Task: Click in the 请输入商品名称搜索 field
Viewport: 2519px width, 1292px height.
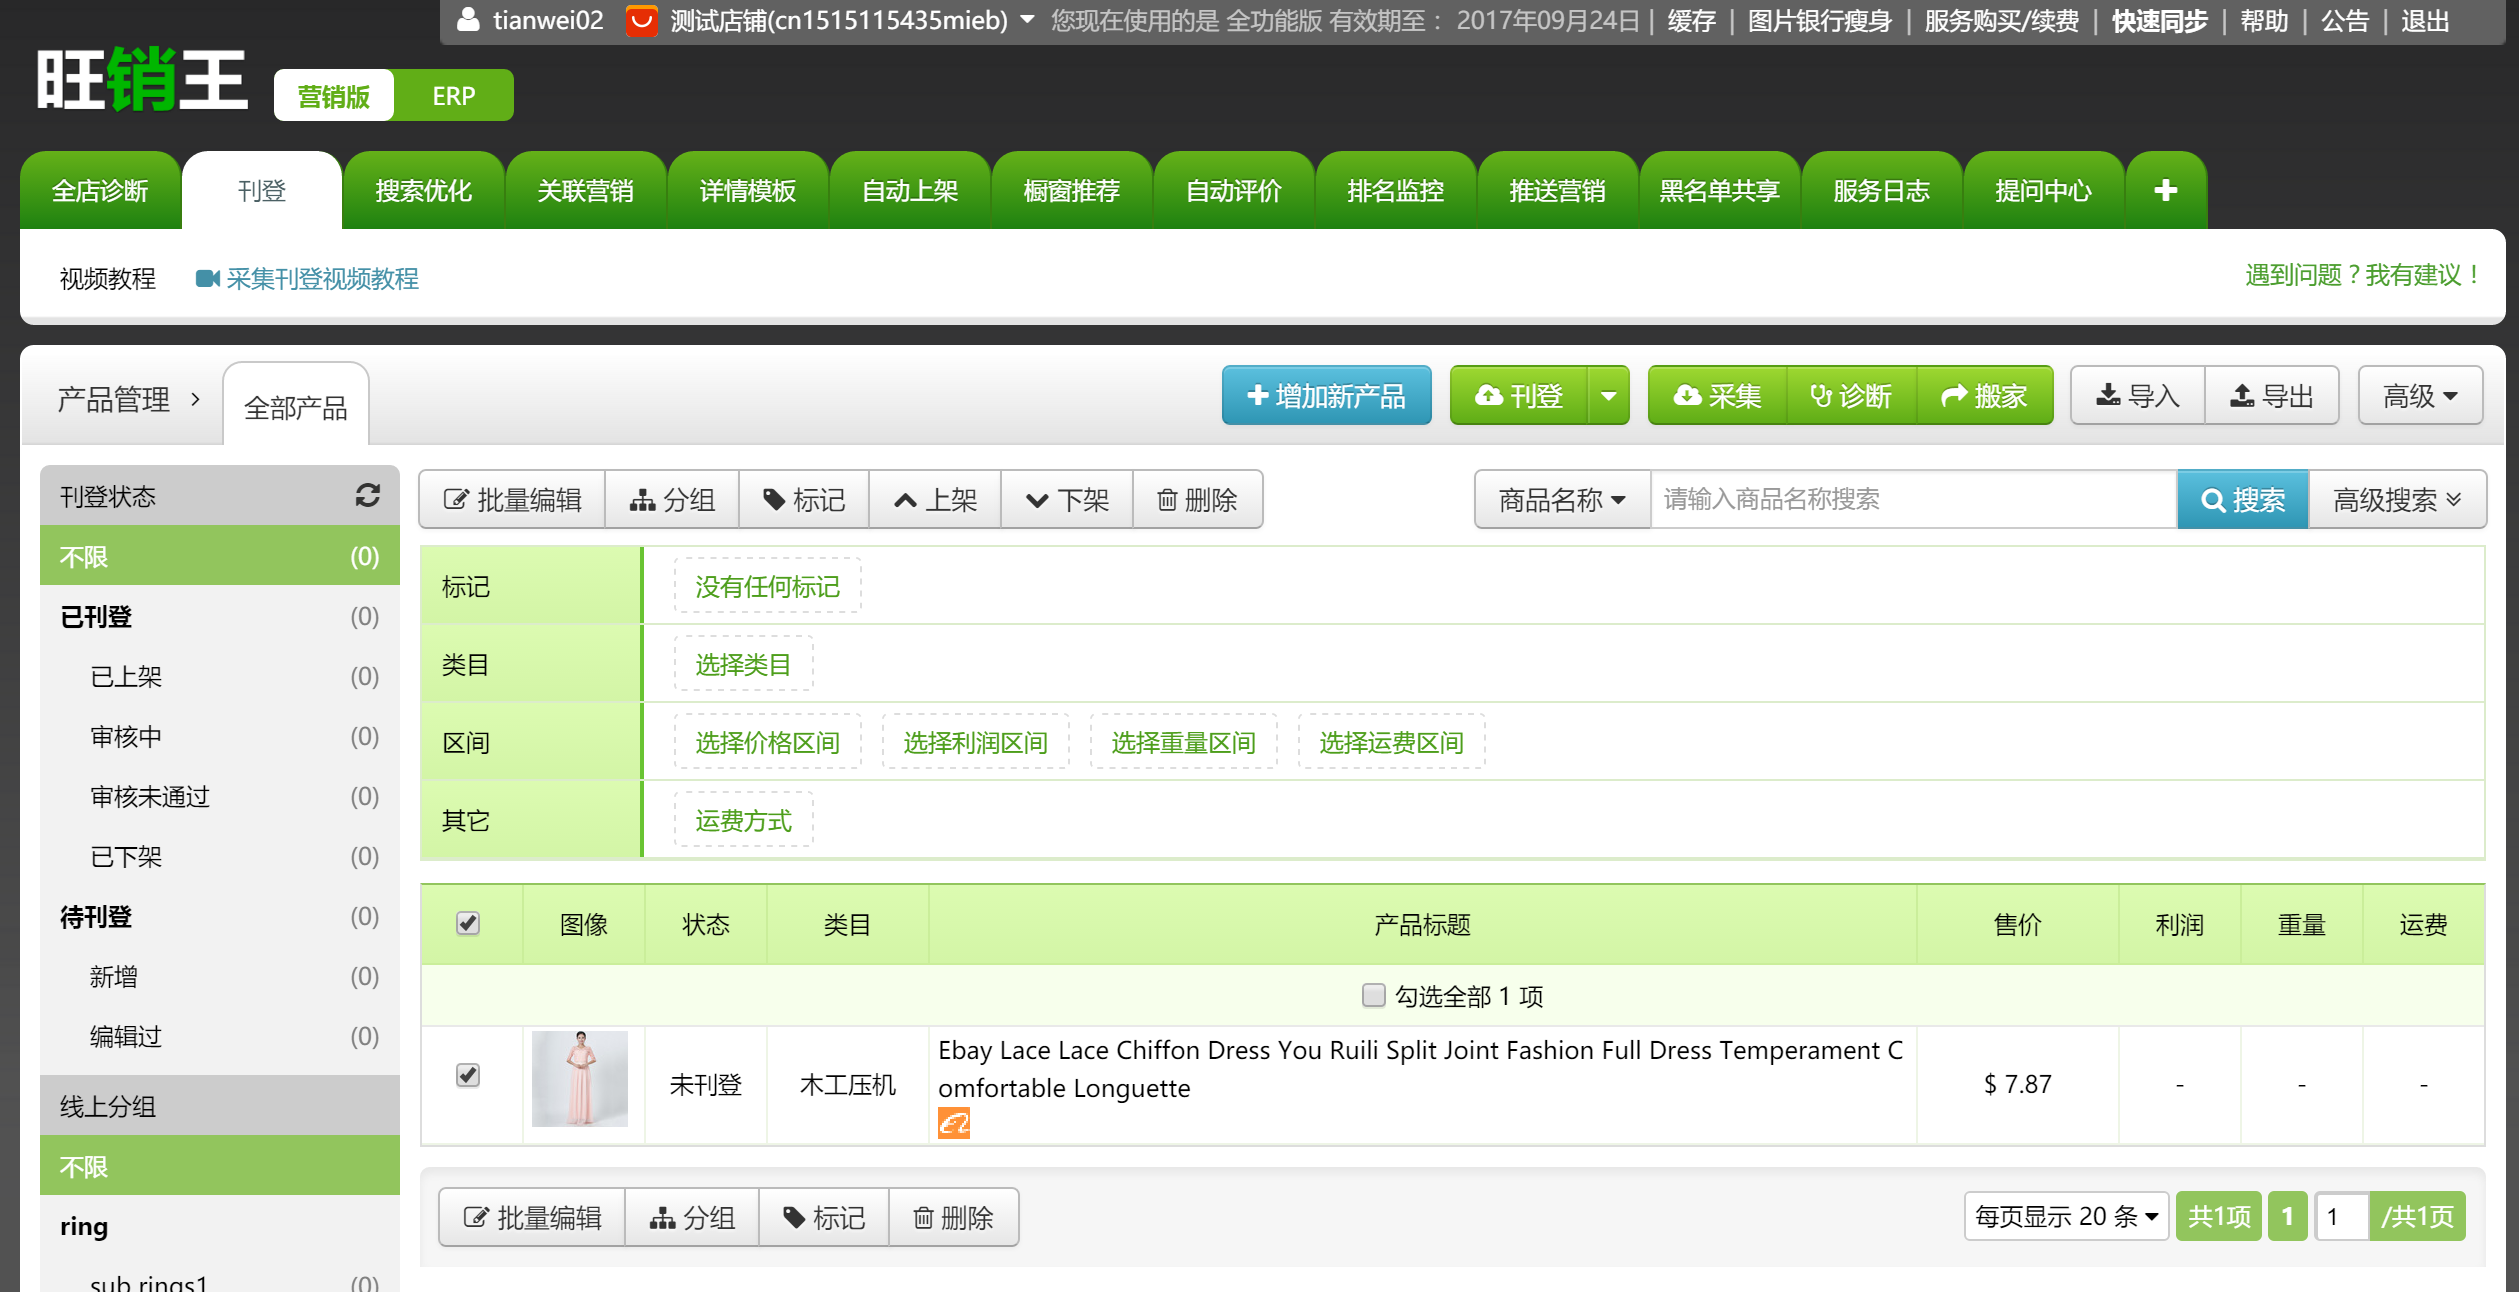Action: 1913,499
